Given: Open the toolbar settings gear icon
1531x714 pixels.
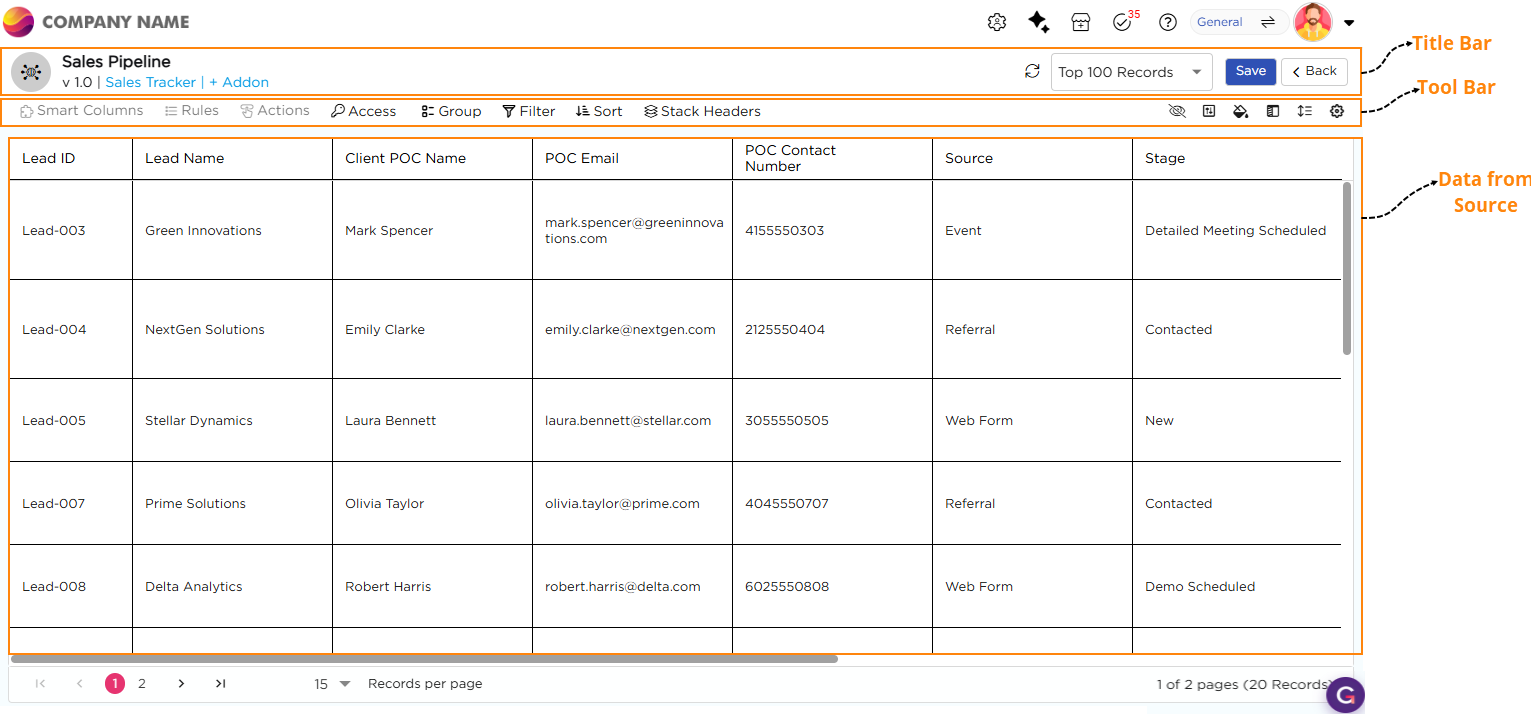Looking at the screenshot, I should point(1337,111).
